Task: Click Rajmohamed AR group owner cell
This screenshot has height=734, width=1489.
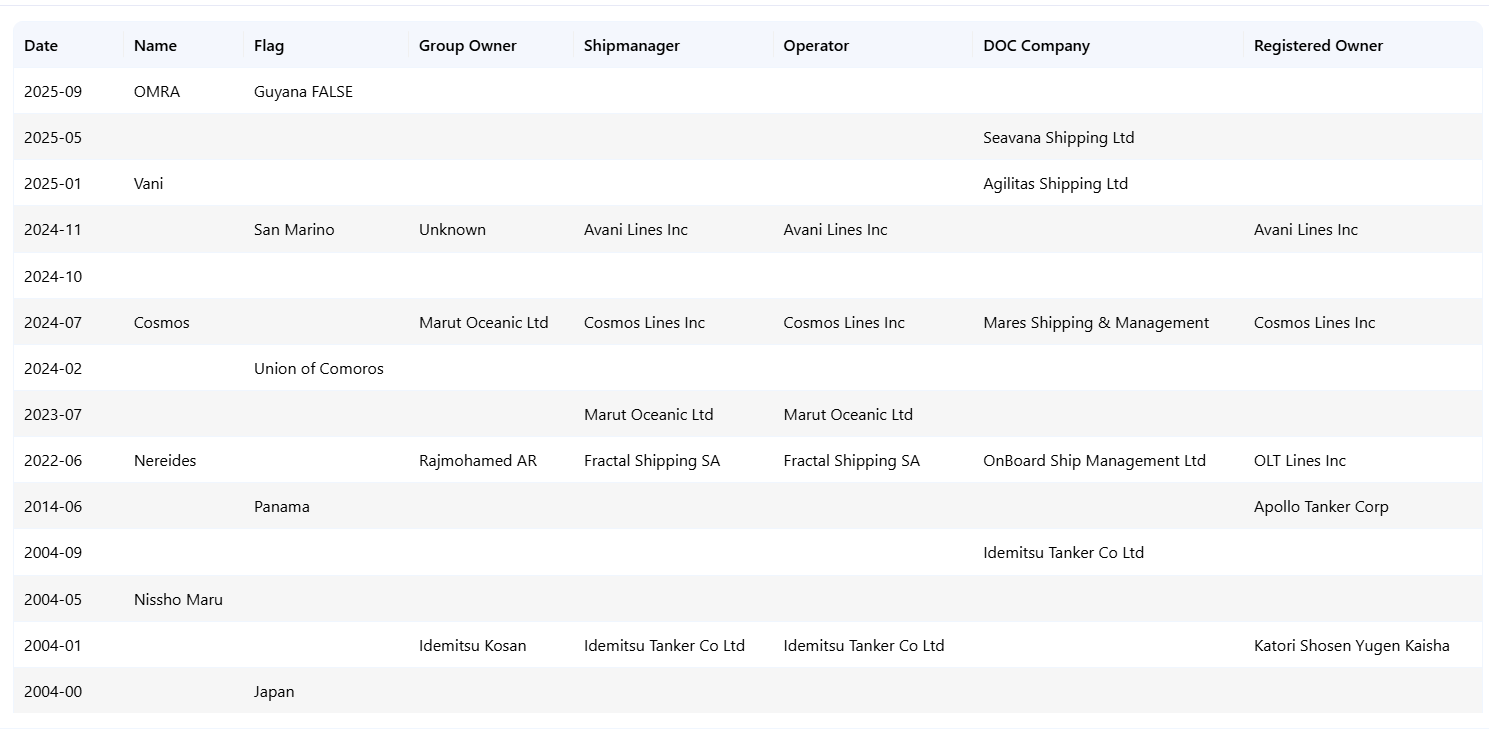Action: [x=477, y=461]
